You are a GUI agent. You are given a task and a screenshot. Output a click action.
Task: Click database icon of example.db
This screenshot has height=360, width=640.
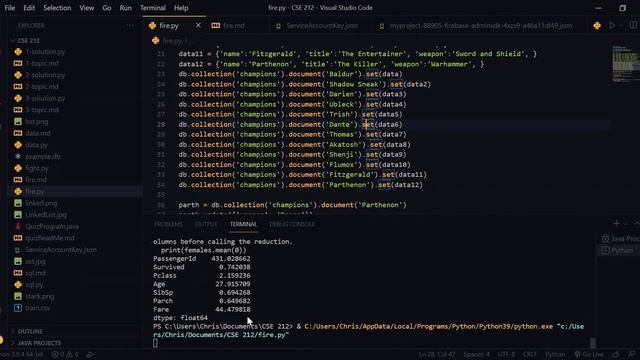tap(18, 156)
